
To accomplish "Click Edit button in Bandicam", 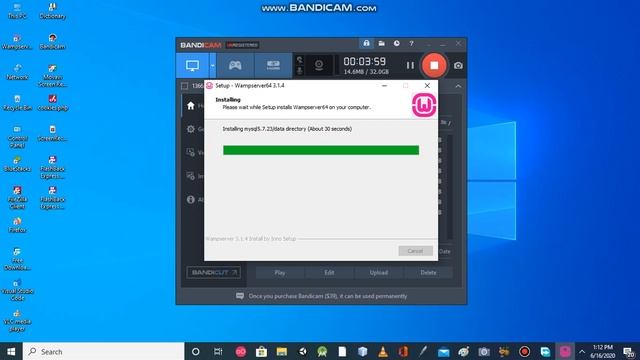I will pyautogui.click(x=329, y=273).
